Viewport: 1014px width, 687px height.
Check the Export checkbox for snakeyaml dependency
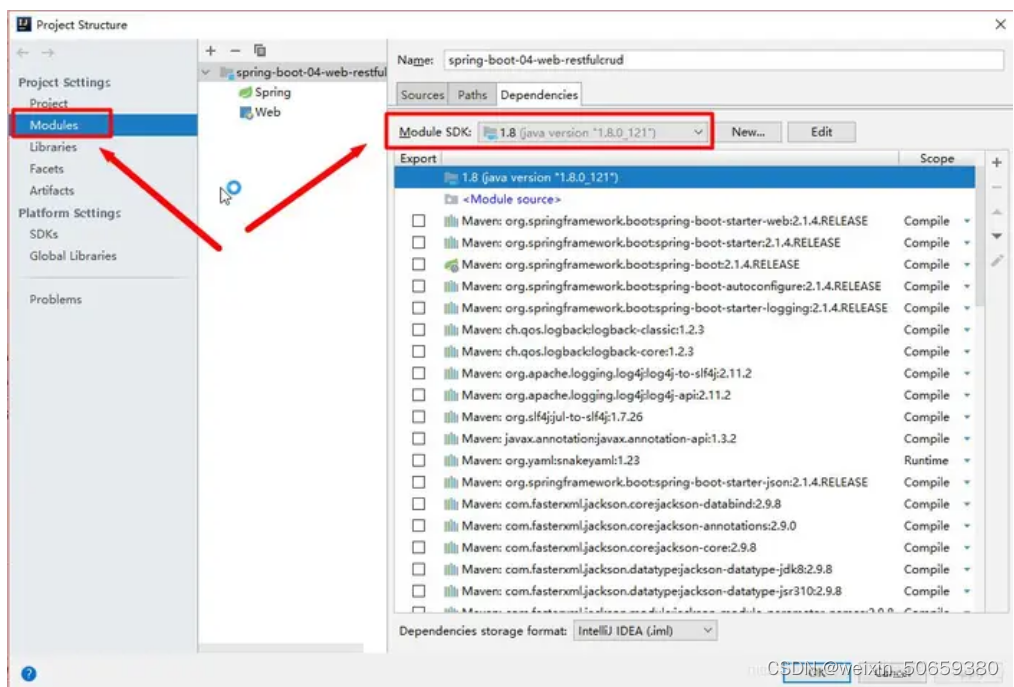(419, 460)
